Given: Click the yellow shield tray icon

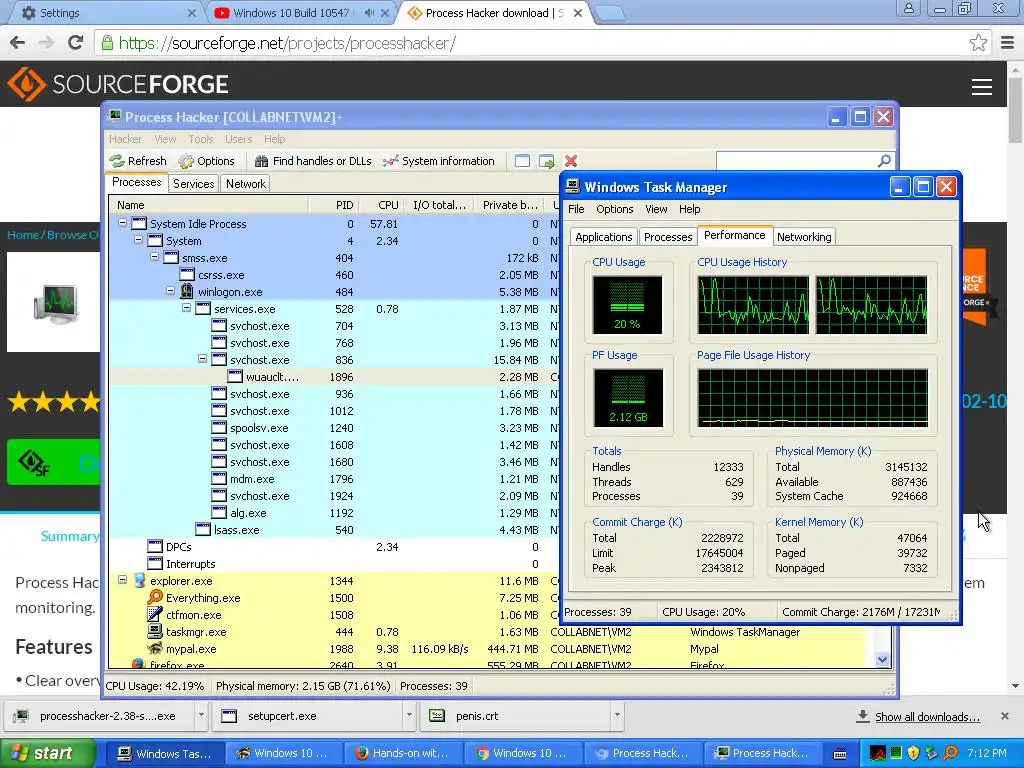Looking at the screenshot, I should pyautogui.click(x=913, y=754).
